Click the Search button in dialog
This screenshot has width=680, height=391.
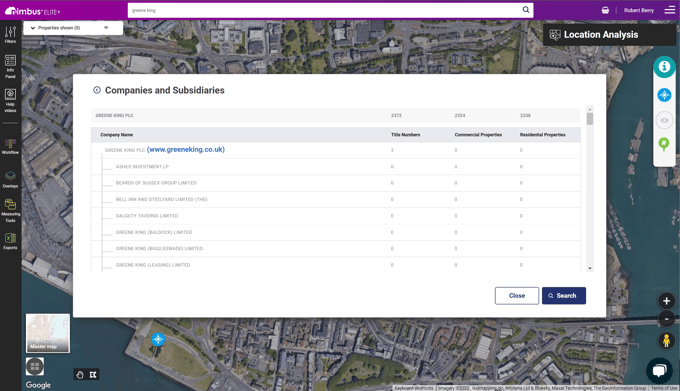(563, 296)
